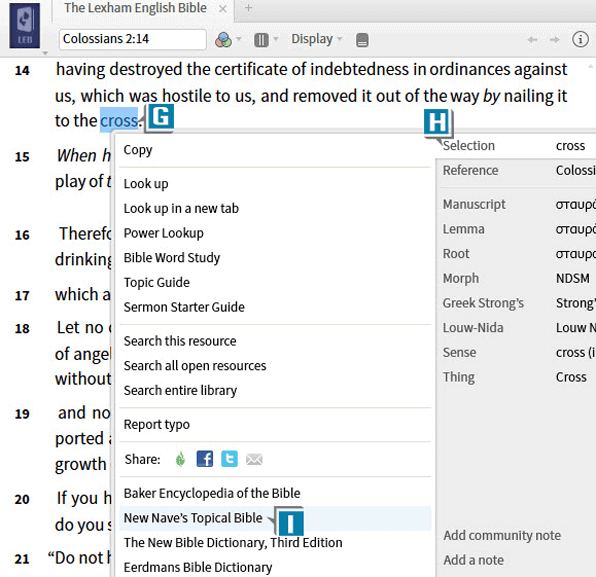The image size is (596, 577).
Task: Toggle the reading view panel icon
Action: [362, 40]
